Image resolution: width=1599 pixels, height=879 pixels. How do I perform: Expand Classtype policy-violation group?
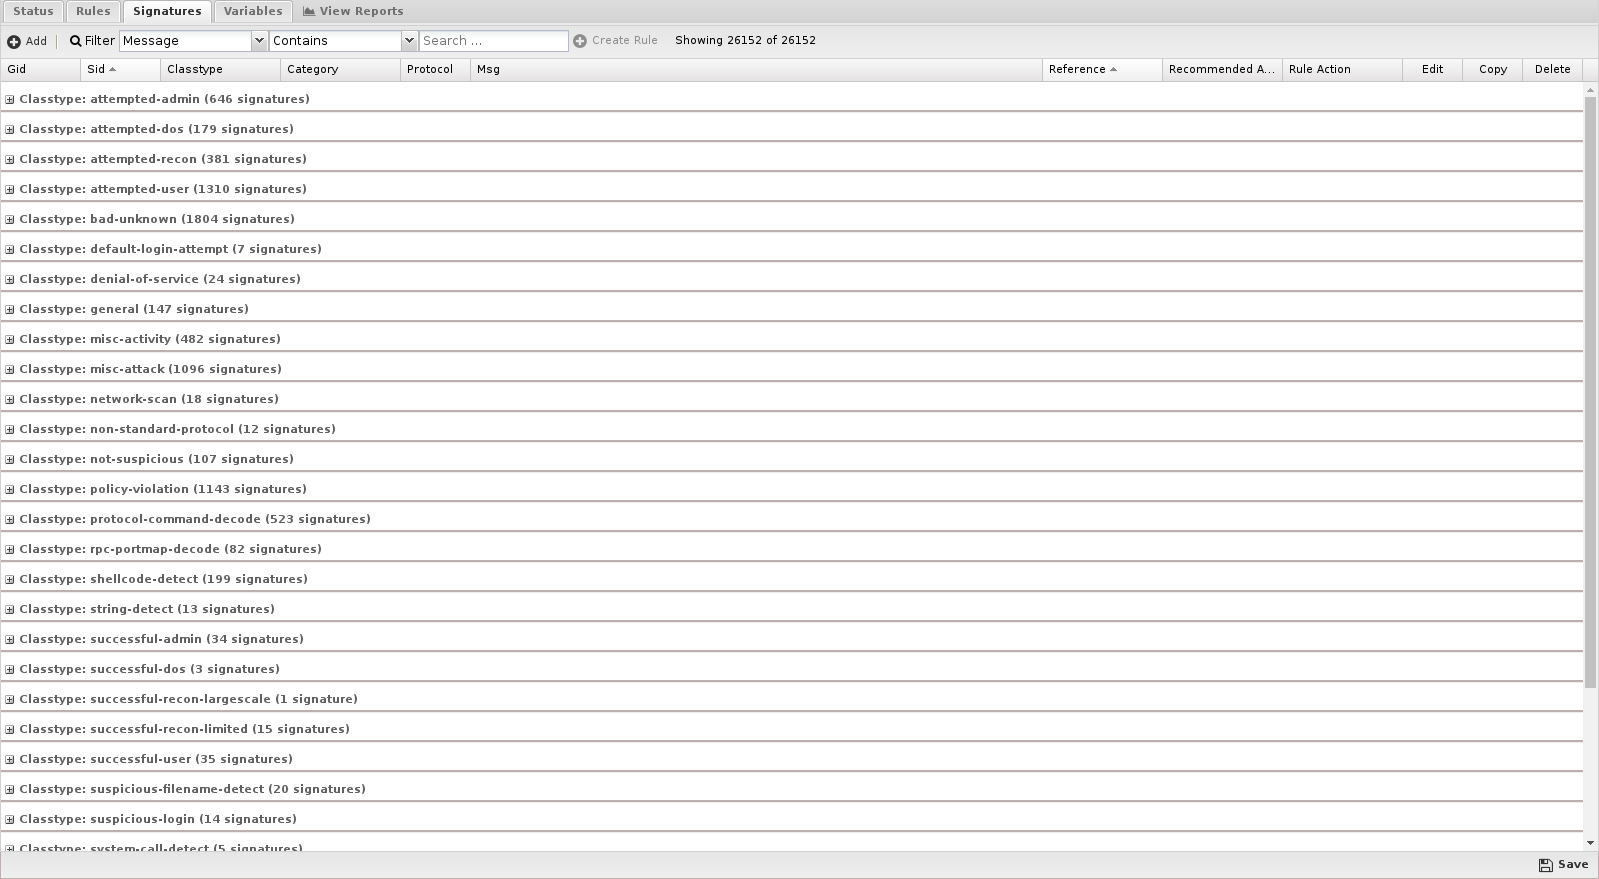[x=10, y=489]
